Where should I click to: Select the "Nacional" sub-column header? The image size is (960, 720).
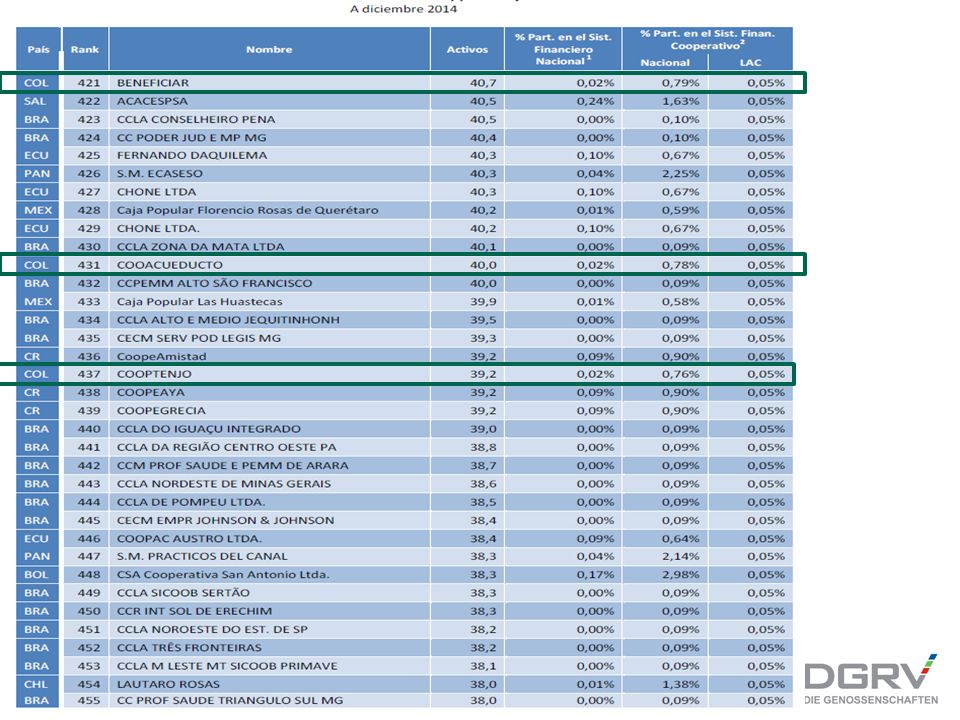pyautogui.click(x=665, y=62)
